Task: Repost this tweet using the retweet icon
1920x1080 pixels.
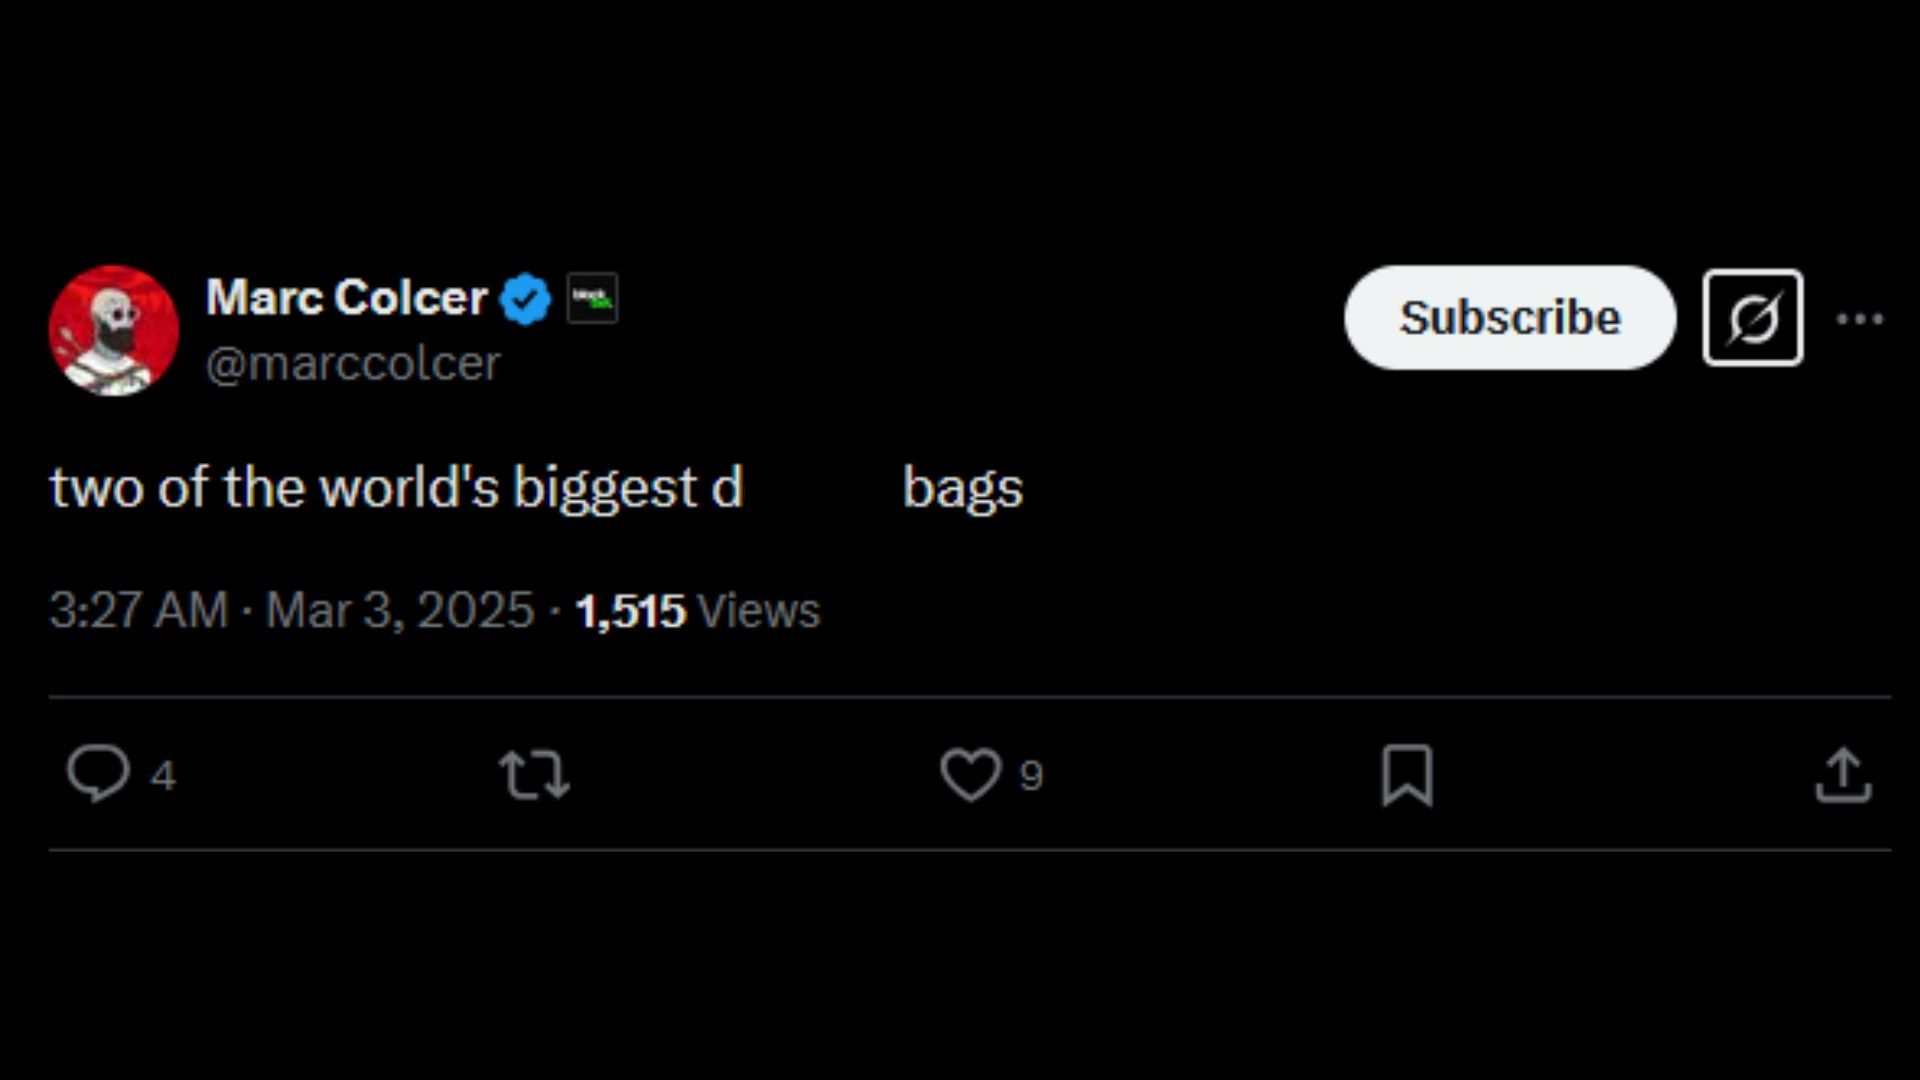Action: (x=535, y=775)
